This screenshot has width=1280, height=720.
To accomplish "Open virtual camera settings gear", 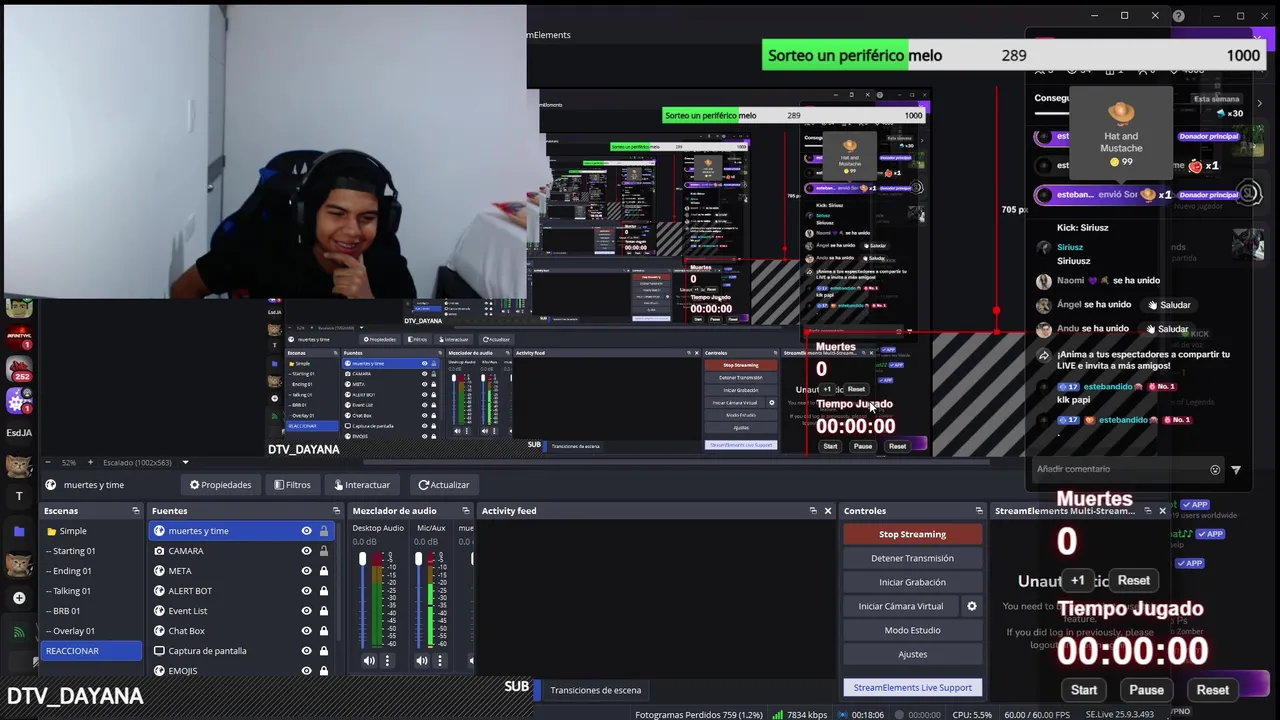I will pos(971,606).
